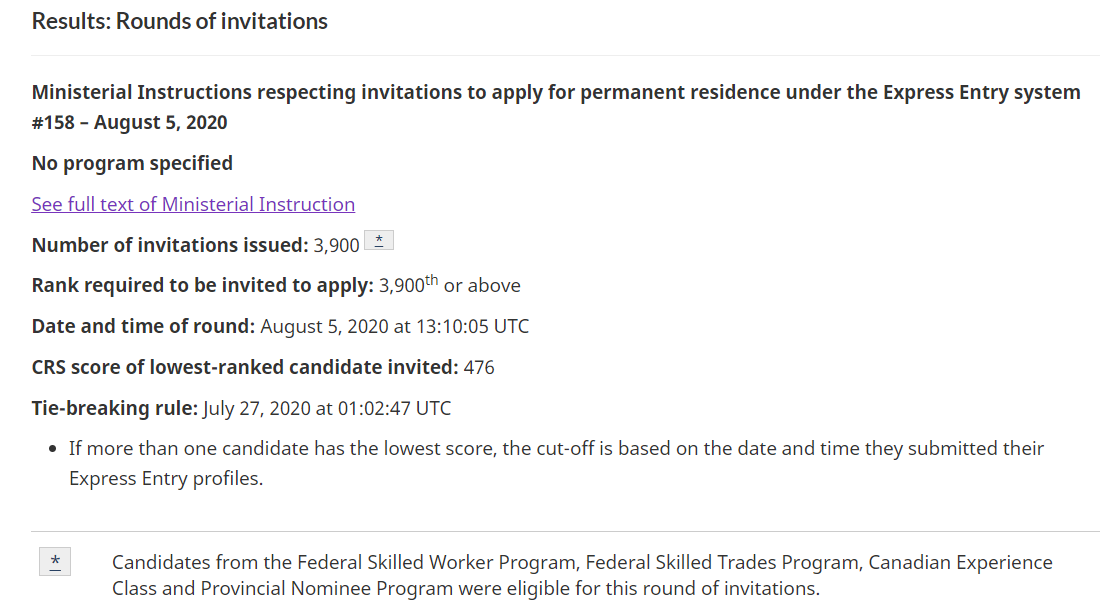
Task: Click the "Number of invitations issued" label
Action: 170,245
